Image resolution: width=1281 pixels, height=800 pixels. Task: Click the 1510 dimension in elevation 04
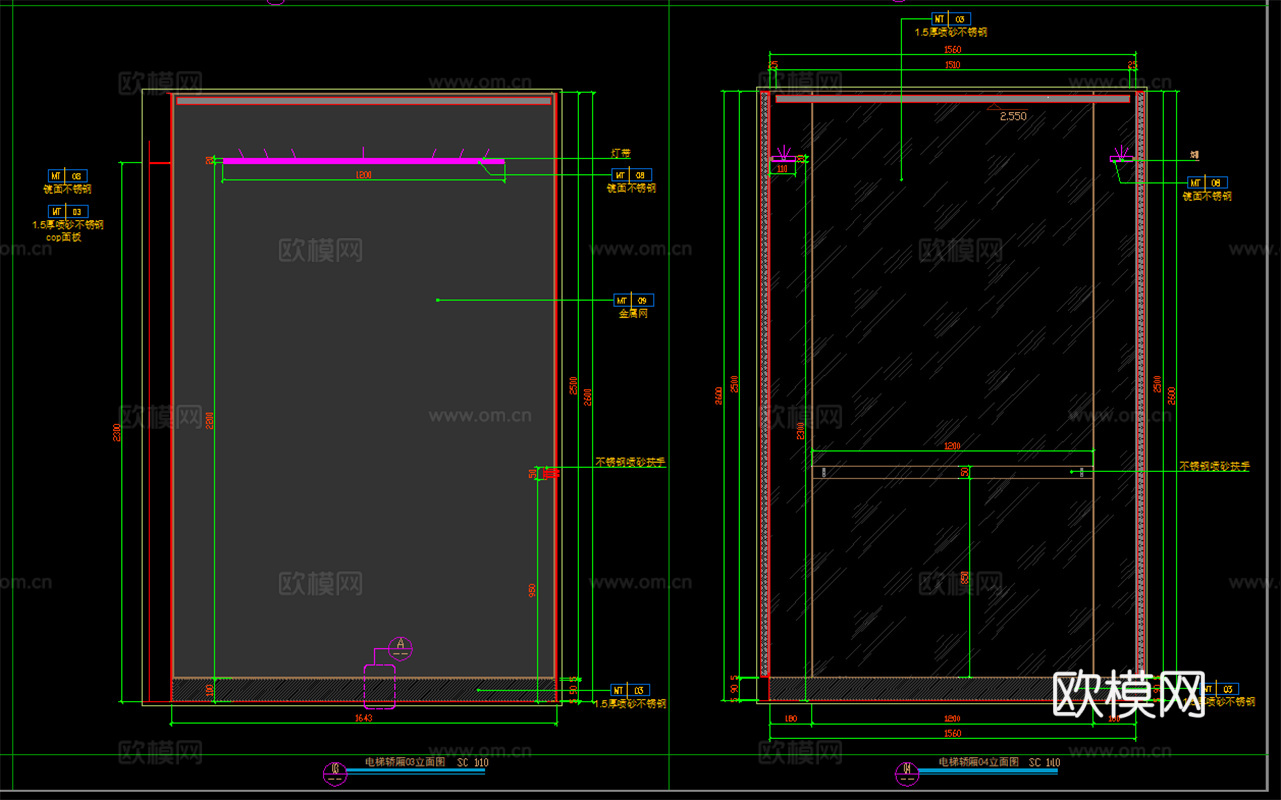(x=952, y=66)
